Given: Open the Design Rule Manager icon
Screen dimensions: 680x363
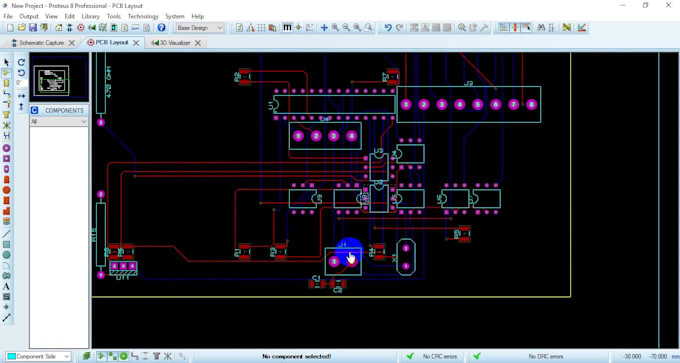Looking at the screenshot, I should coord(582,28).
